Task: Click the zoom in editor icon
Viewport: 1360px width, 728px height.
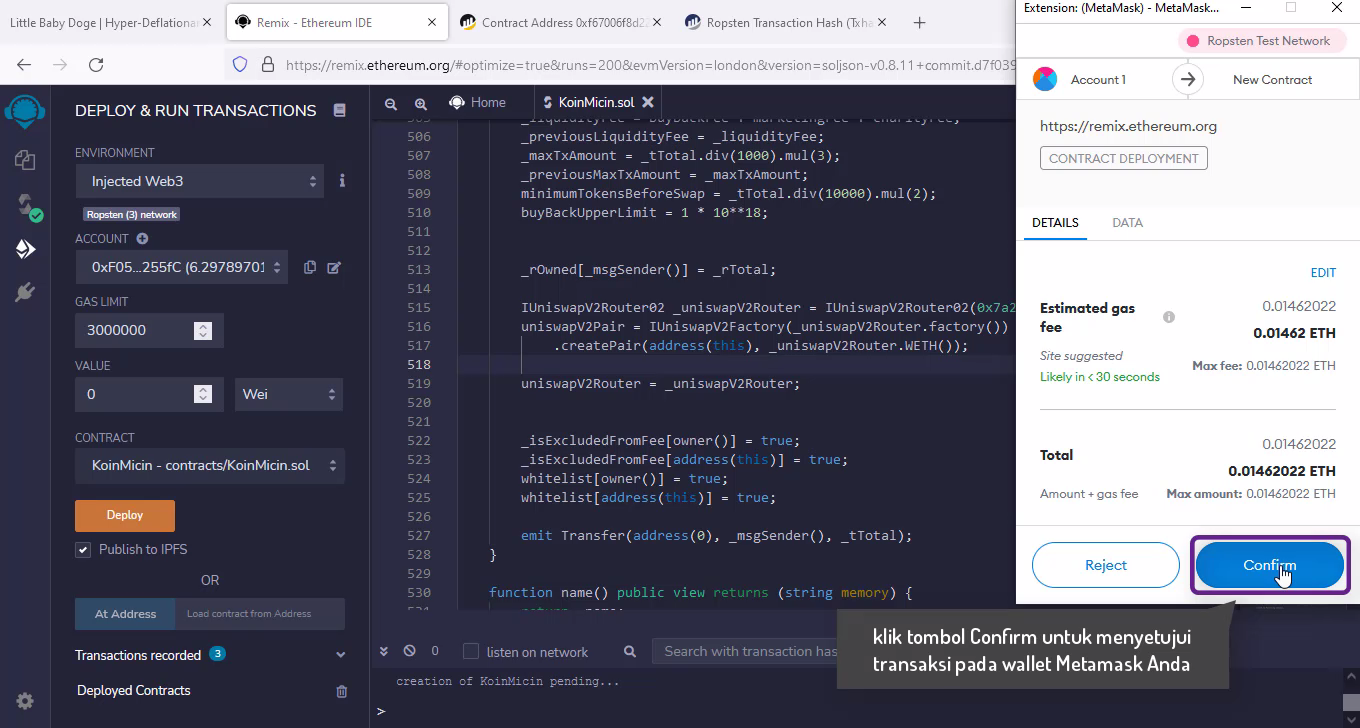Action: point(421,103)
